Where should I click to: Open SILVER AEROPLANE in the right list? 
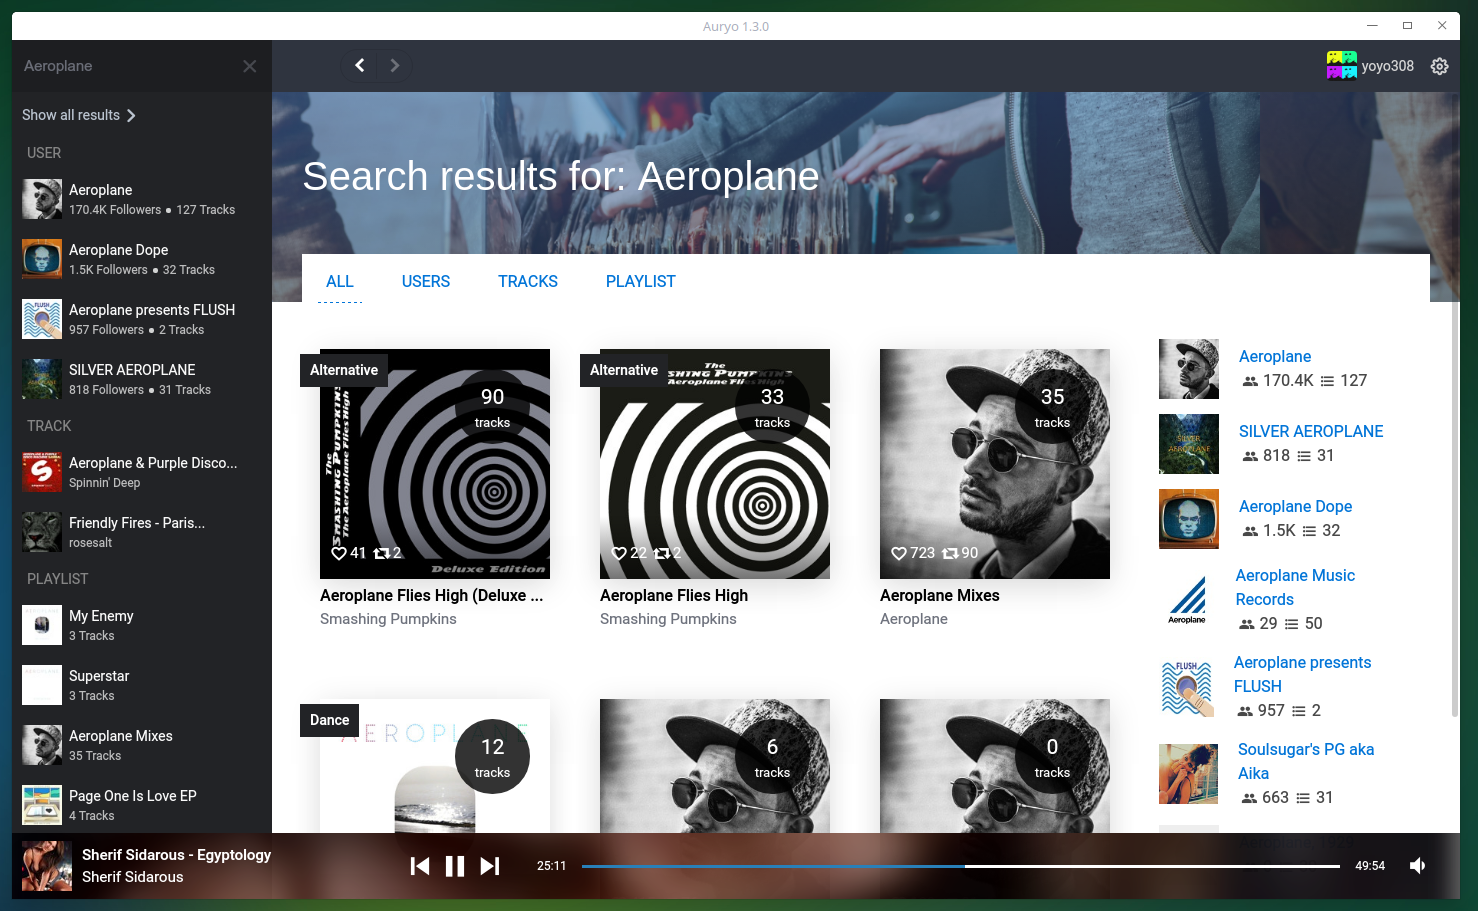click(1310, 431)
